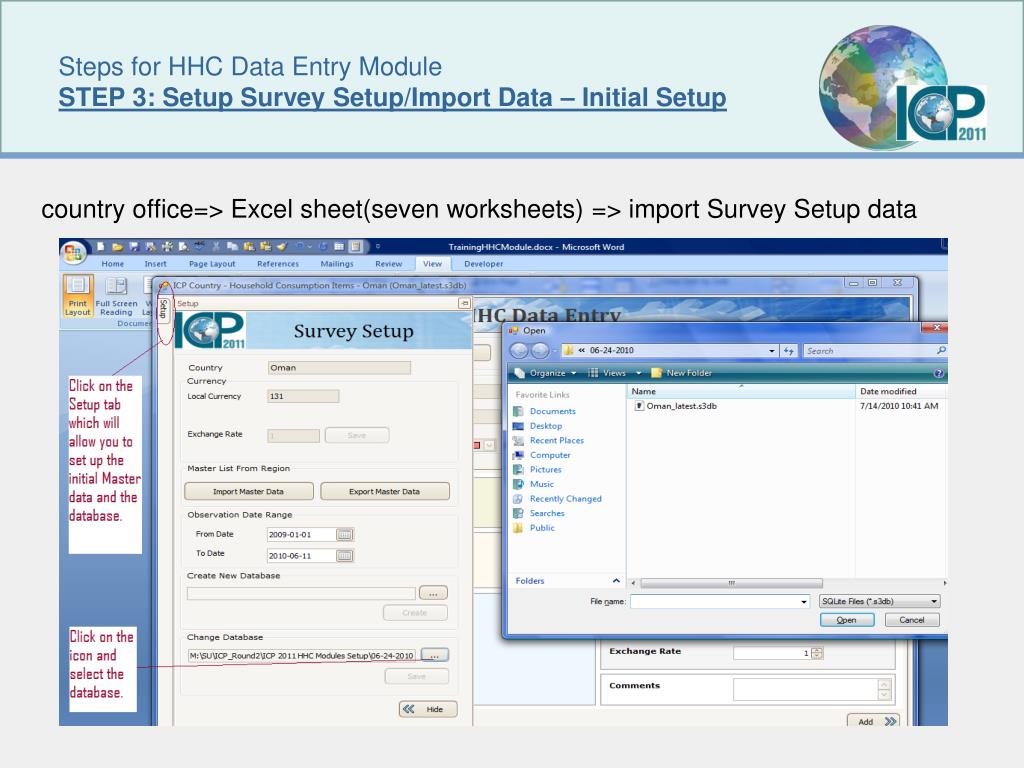1024x768 pixels.
Task: Click Forward arrow in Open dialog
Action: 540,351
